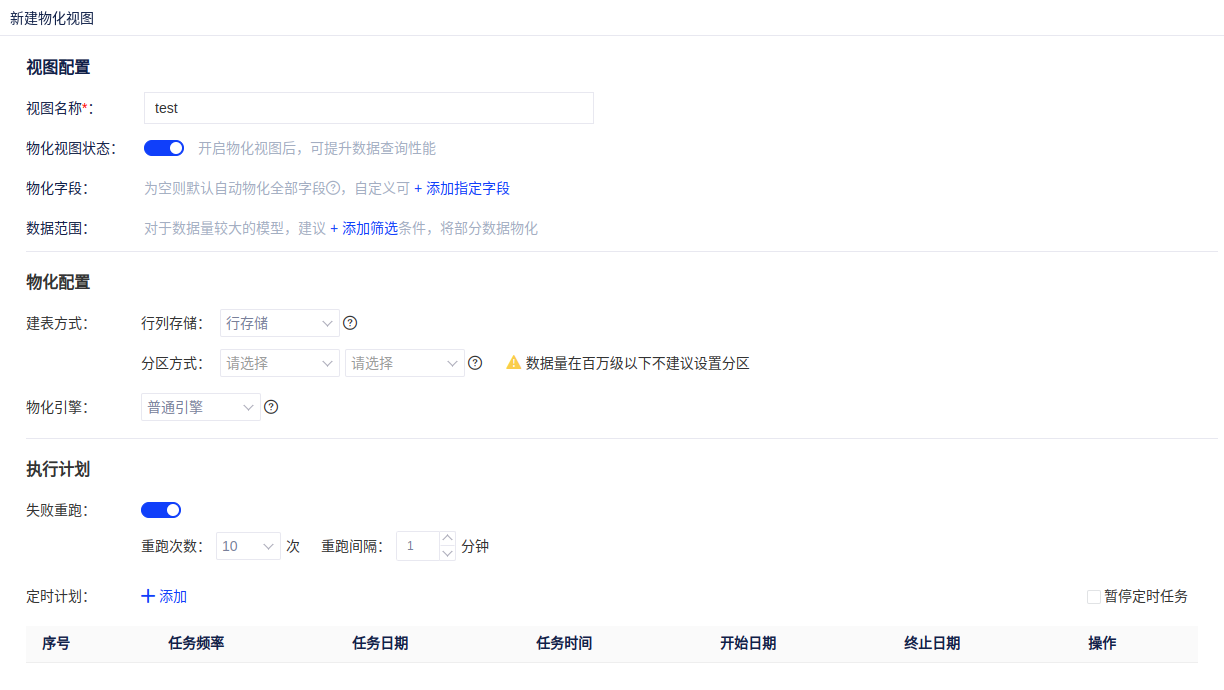
Task: Click the 添加指定字段 link
Action: [462, 188]
